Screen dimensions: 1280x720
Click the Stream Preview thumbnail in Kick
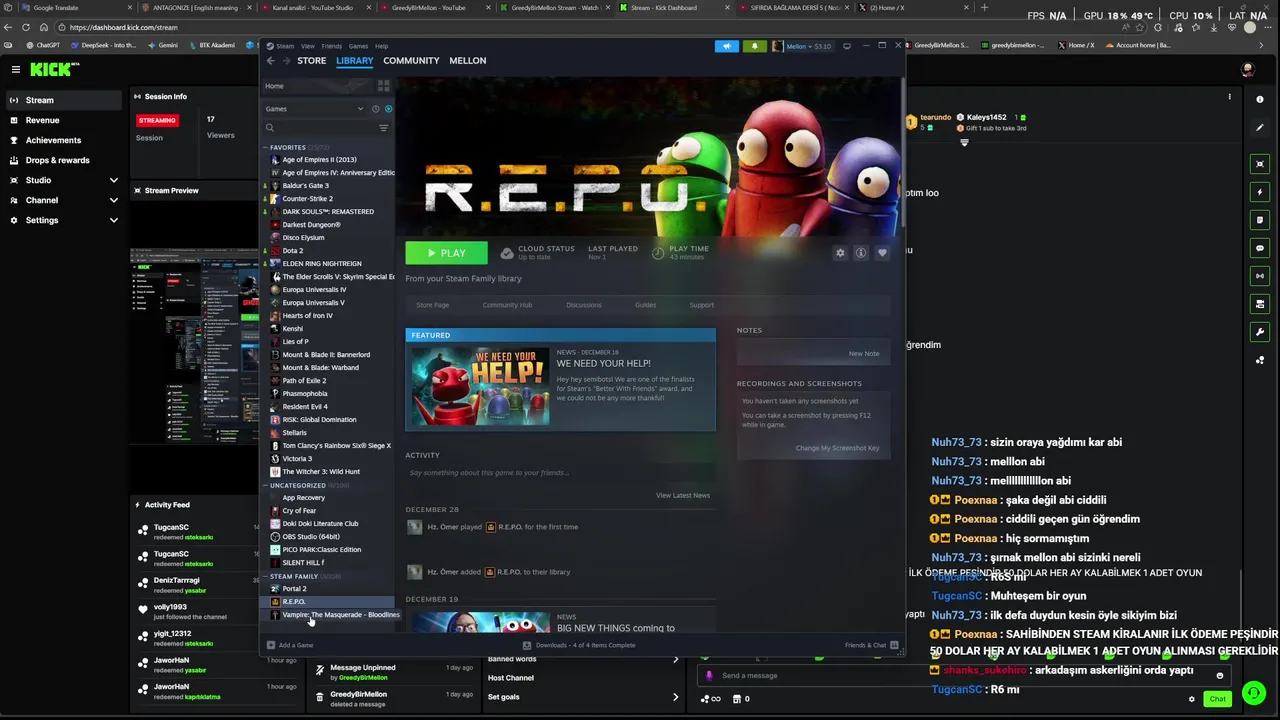coord(193,346)
